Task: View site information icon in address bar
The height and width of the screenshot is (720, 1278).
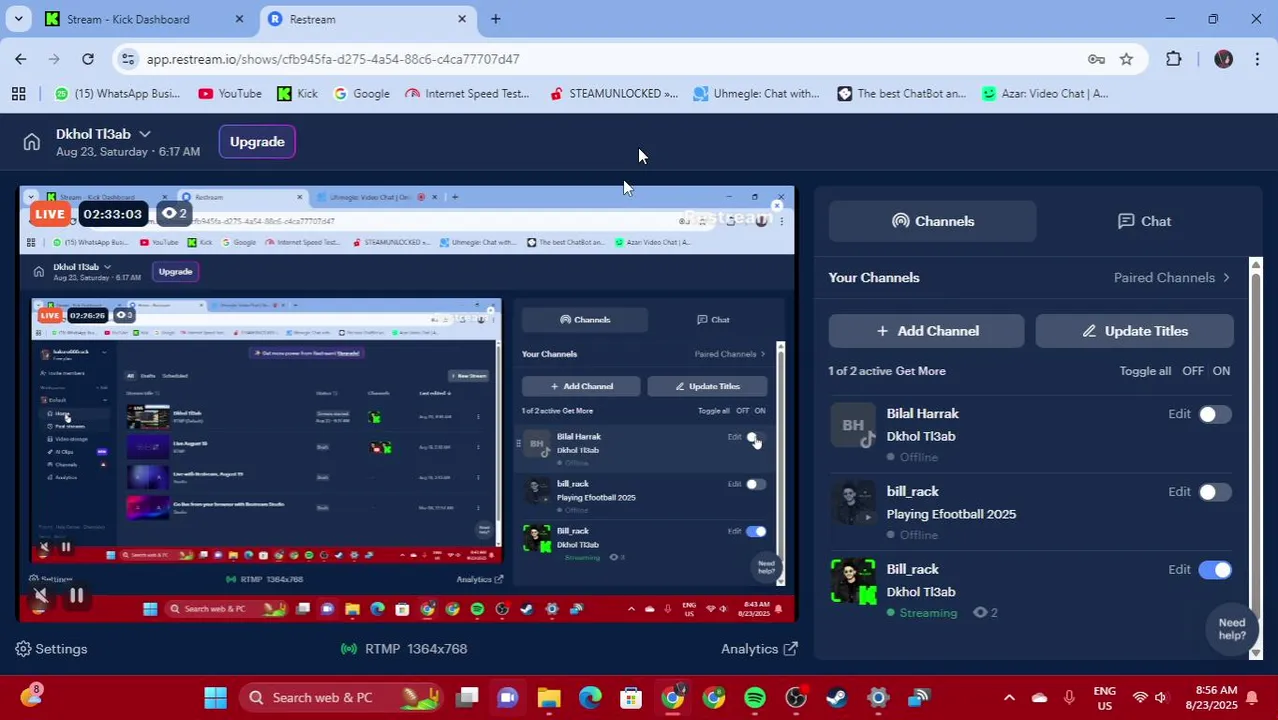Action: pyautogui.click(x=128, y=59)
